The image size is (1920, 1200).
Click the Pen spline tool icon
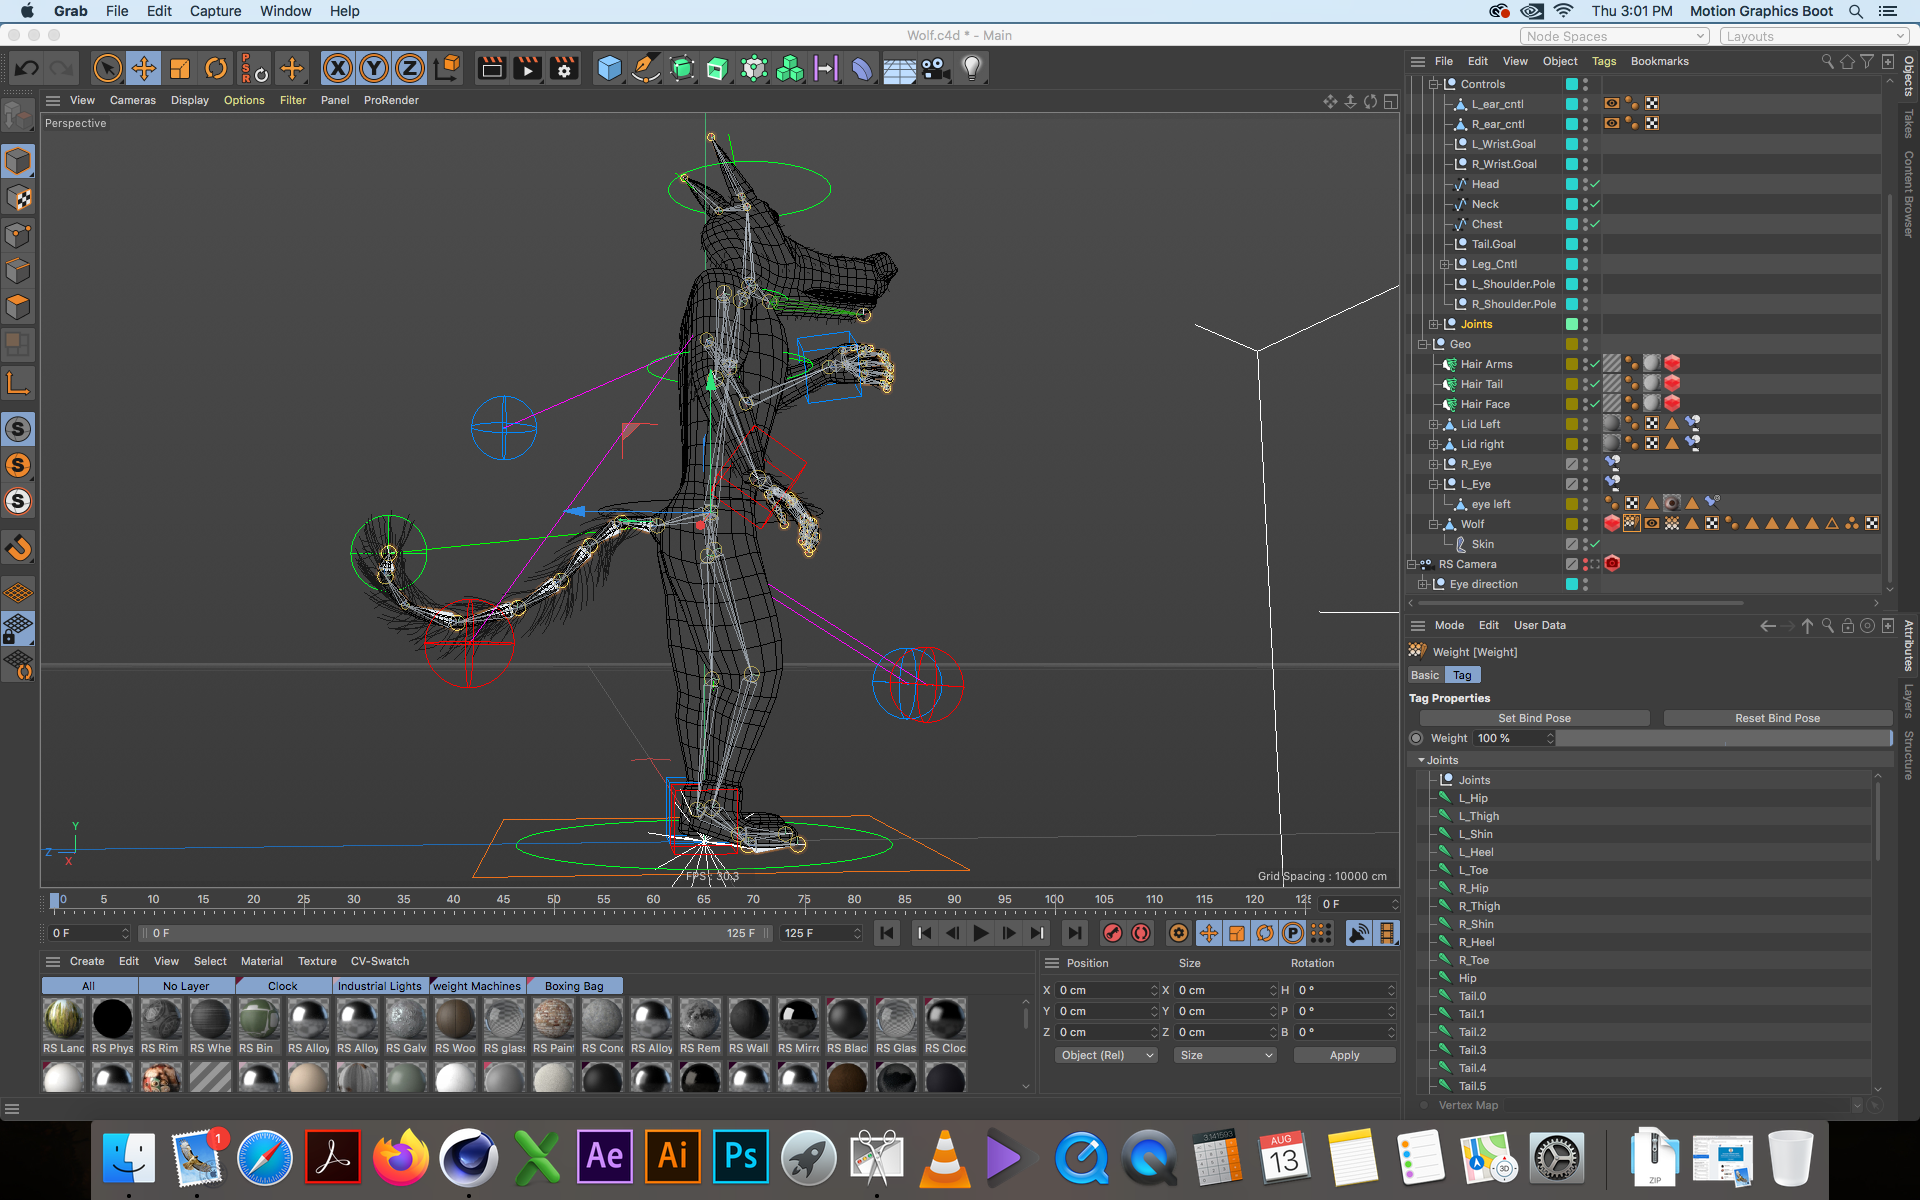[x=646, y=68]
